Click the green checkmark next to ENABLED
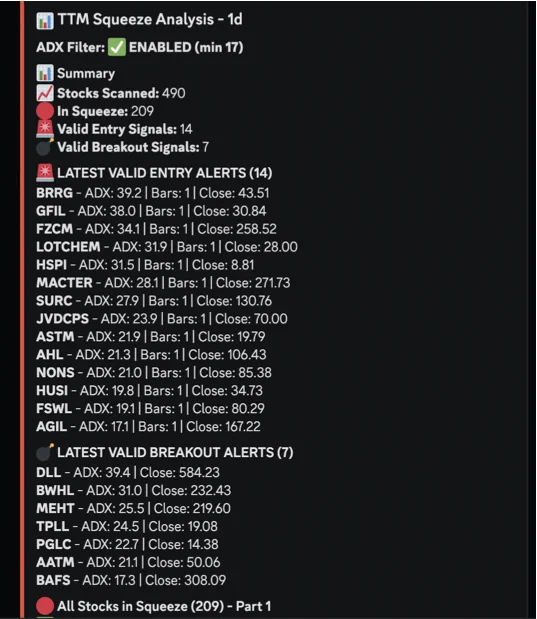Screen dimensions: 537x619 117,47
